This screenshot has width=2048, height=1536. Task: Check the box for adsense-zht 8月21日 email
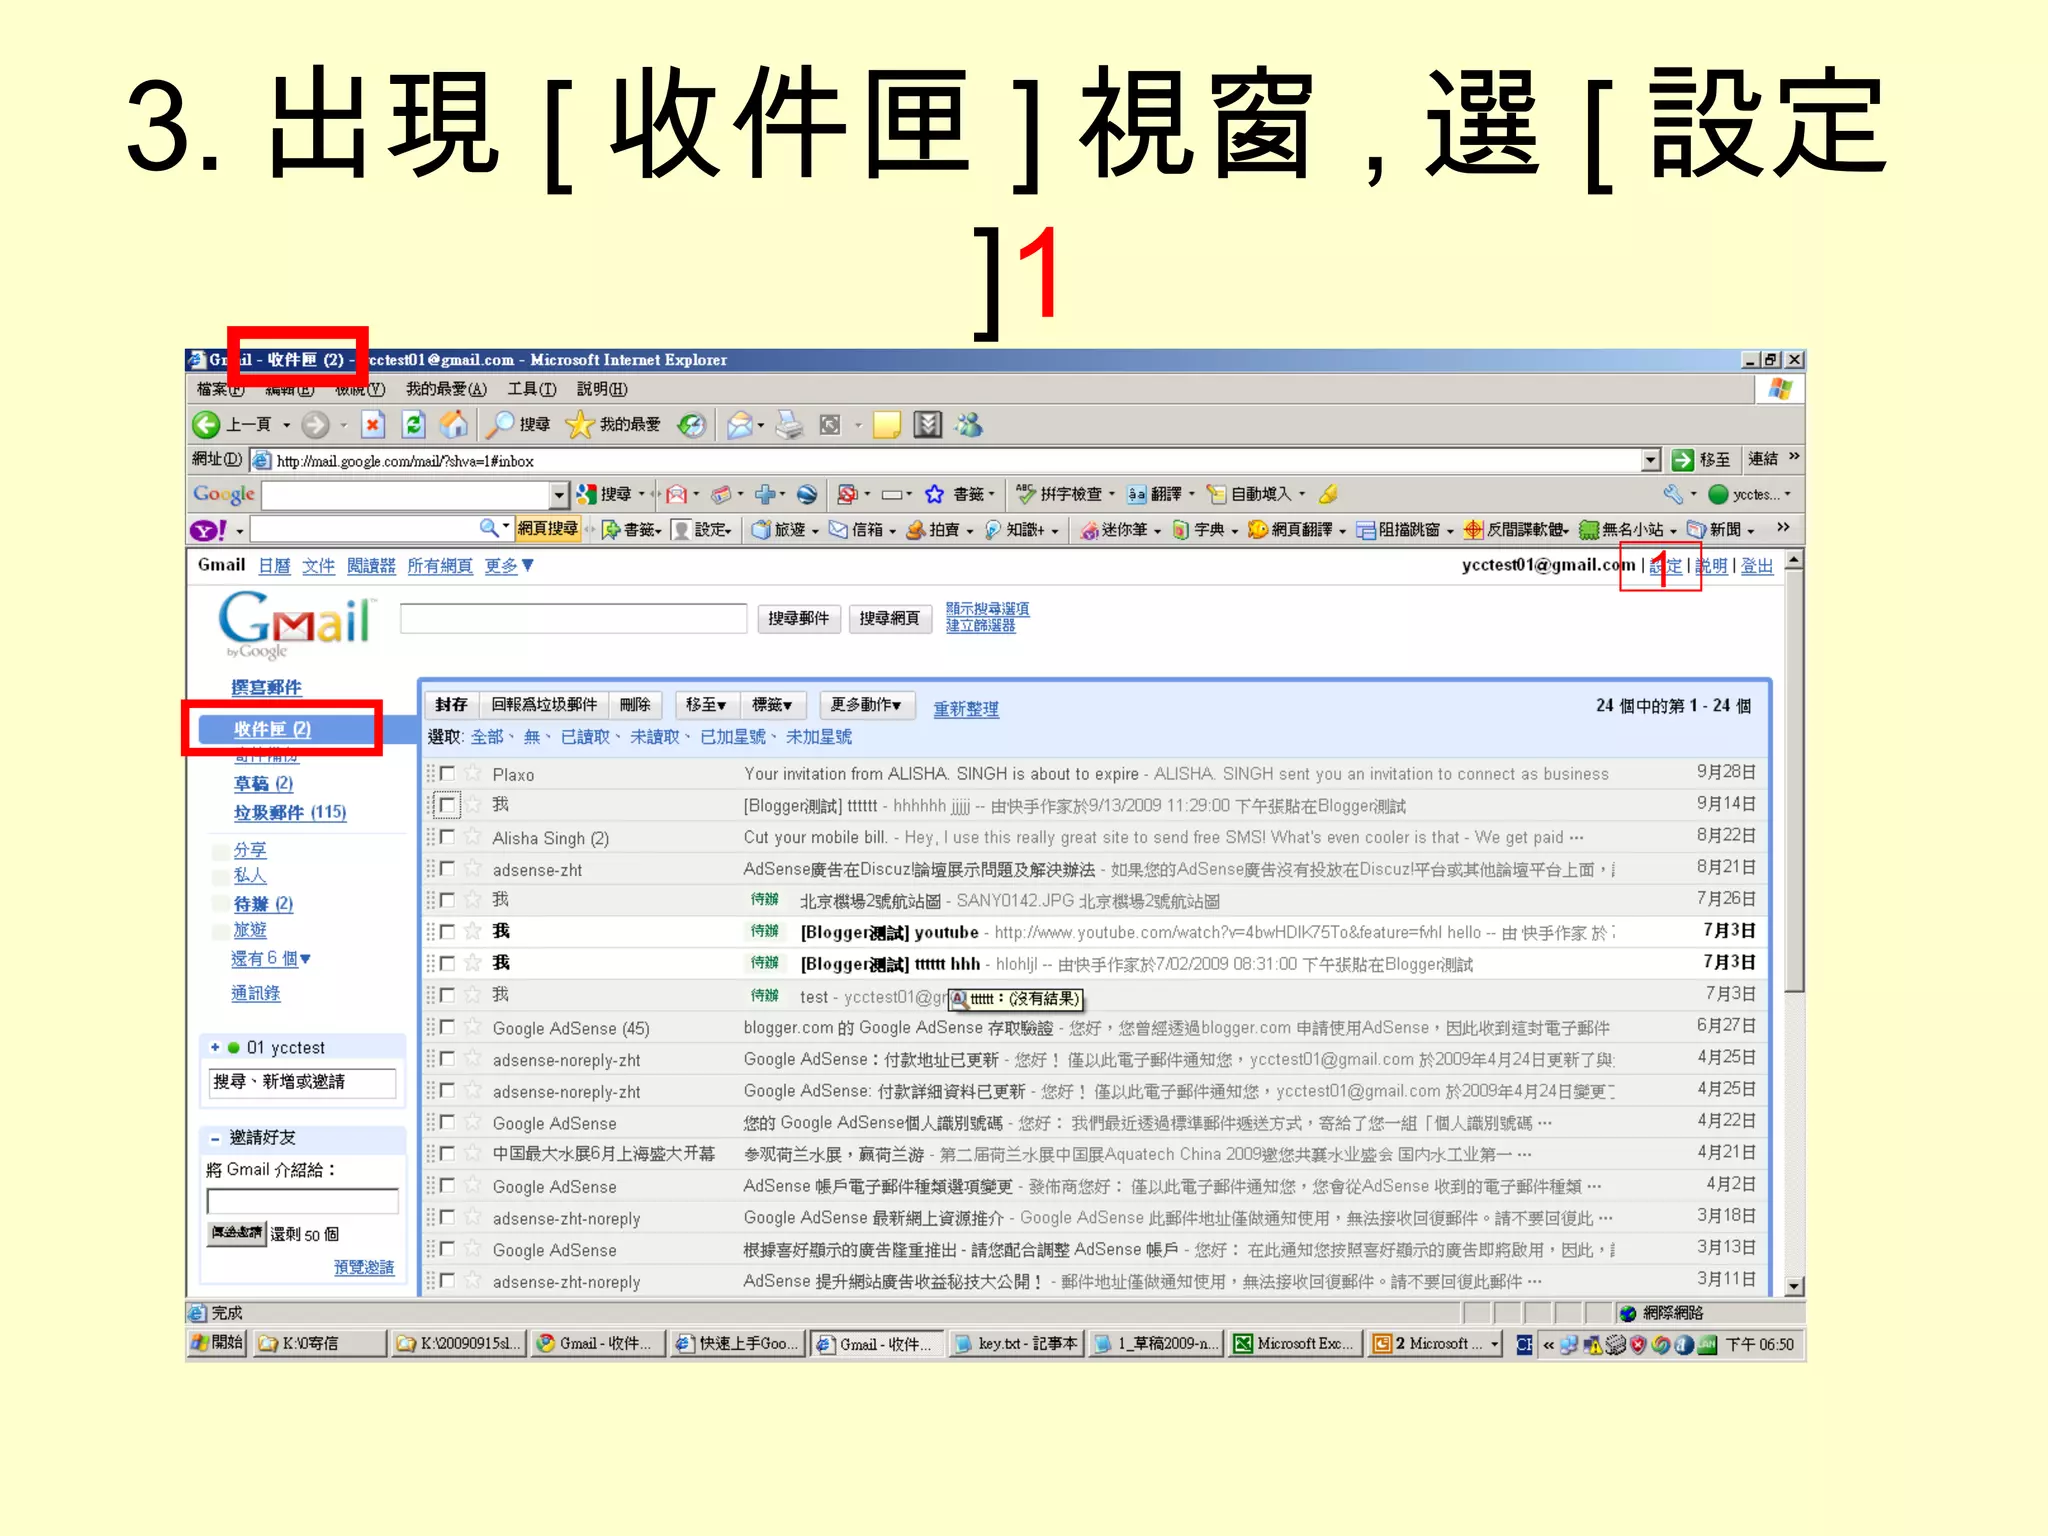point(447,869)
